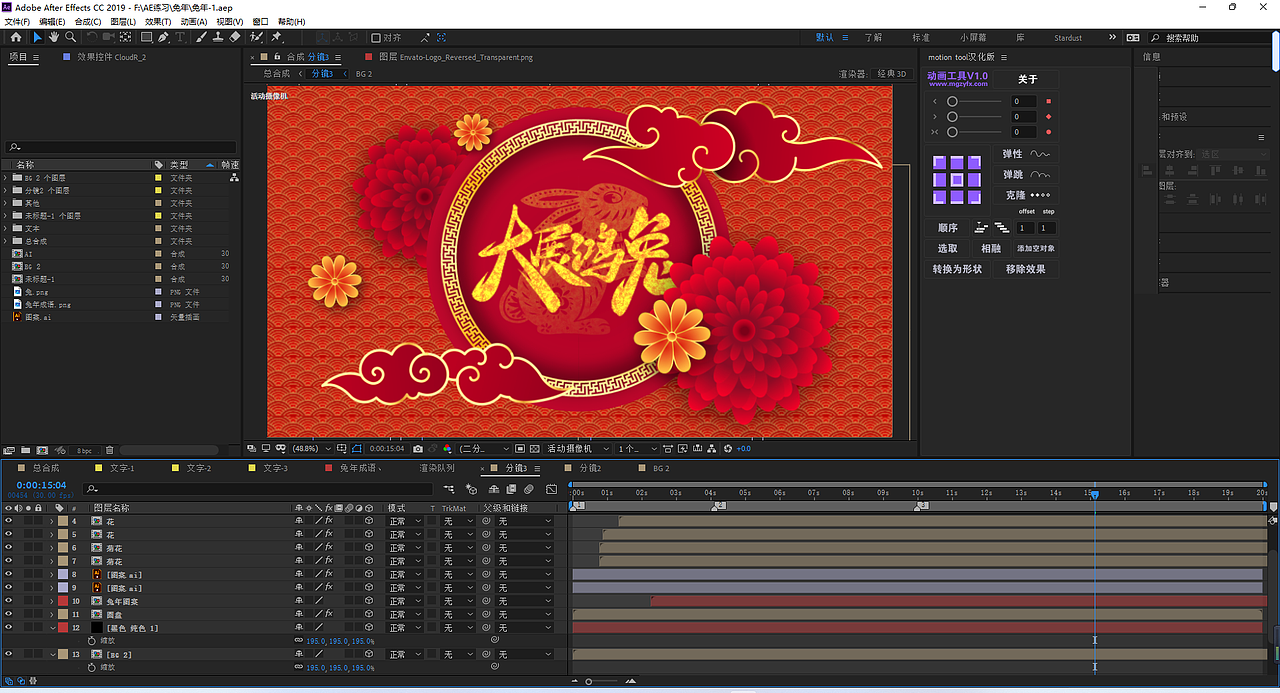Viewport: 1280px width, 693px height.
Task: Choose the Pen tool
Action: tap(163, 38)
